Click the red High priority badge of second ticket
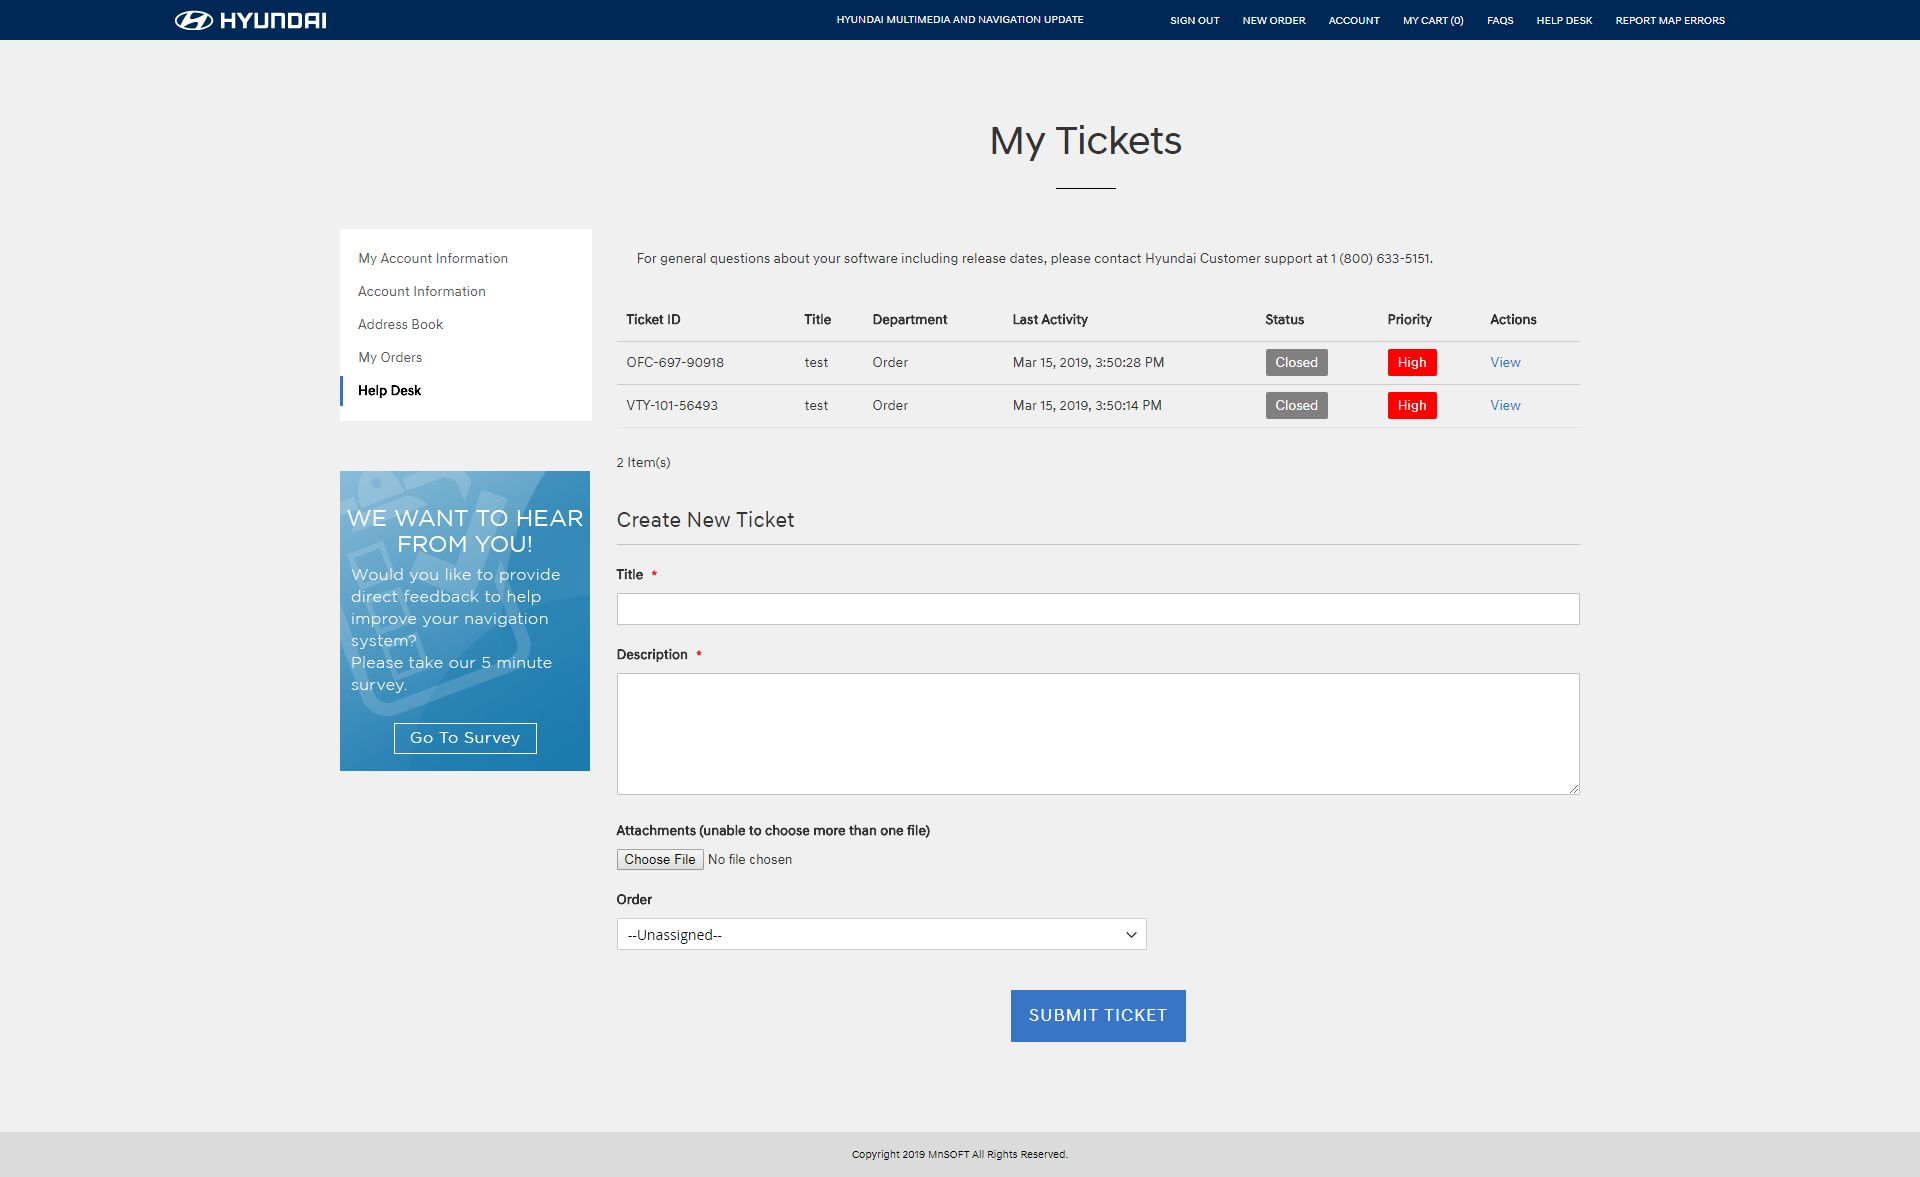 point(1411,405)
